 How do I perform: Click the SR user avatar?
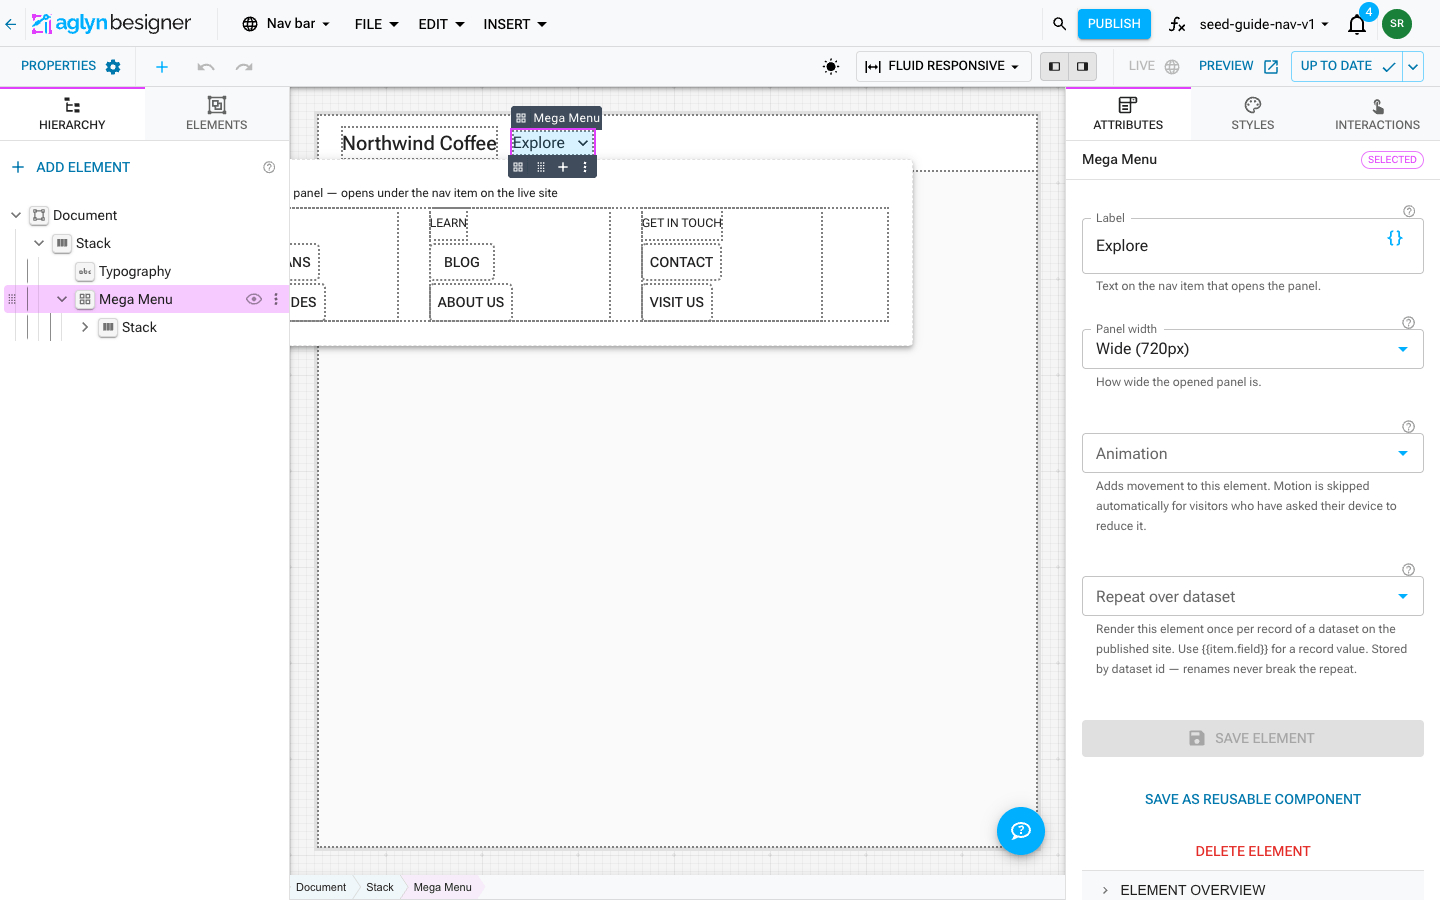[1397, 24]
